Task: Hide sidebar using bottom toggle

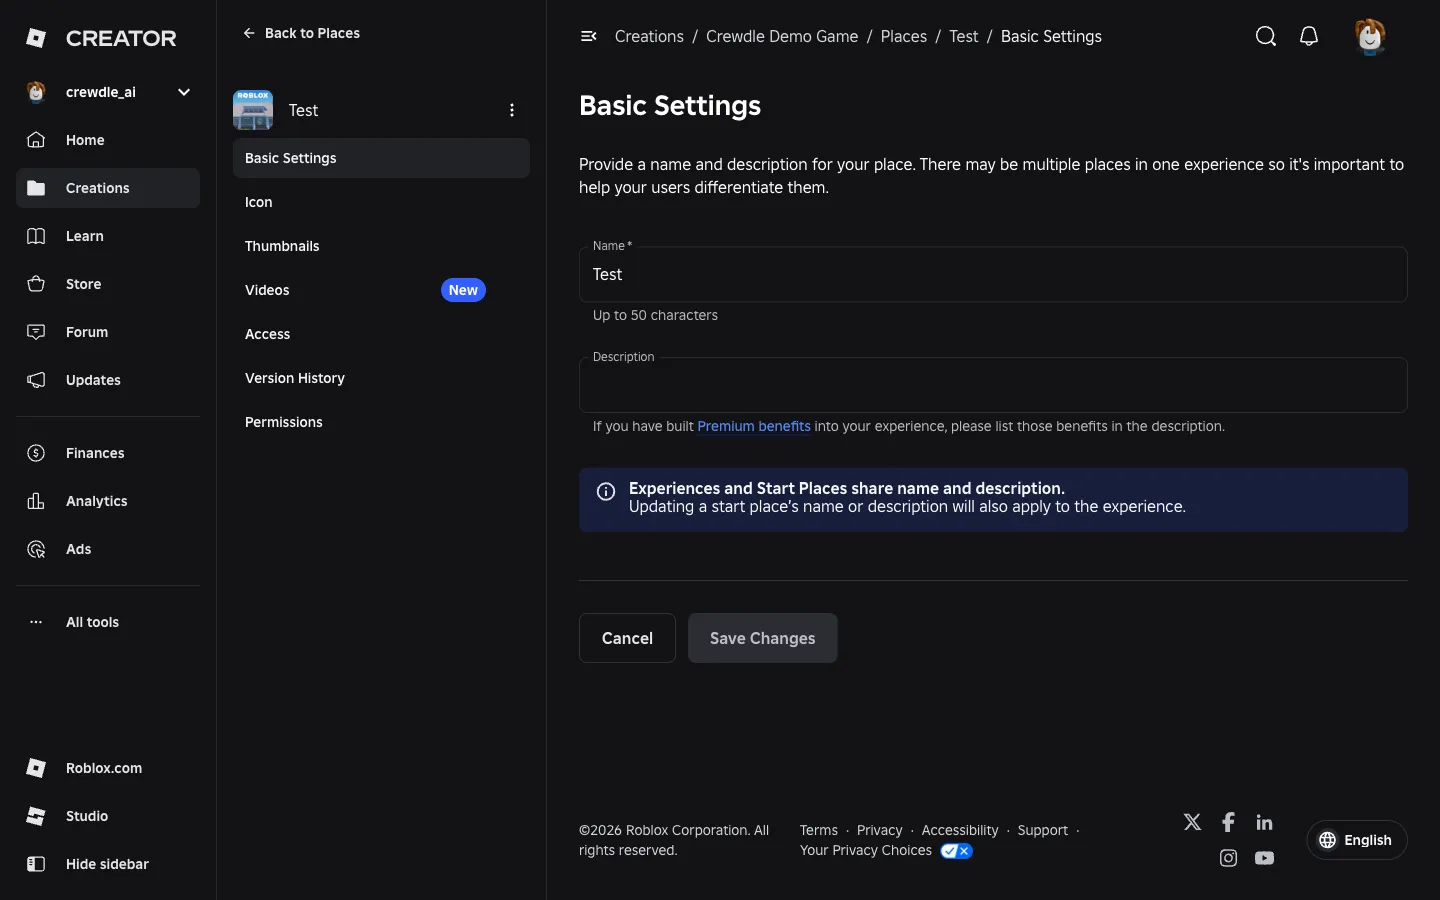Action: coord(108,864)
